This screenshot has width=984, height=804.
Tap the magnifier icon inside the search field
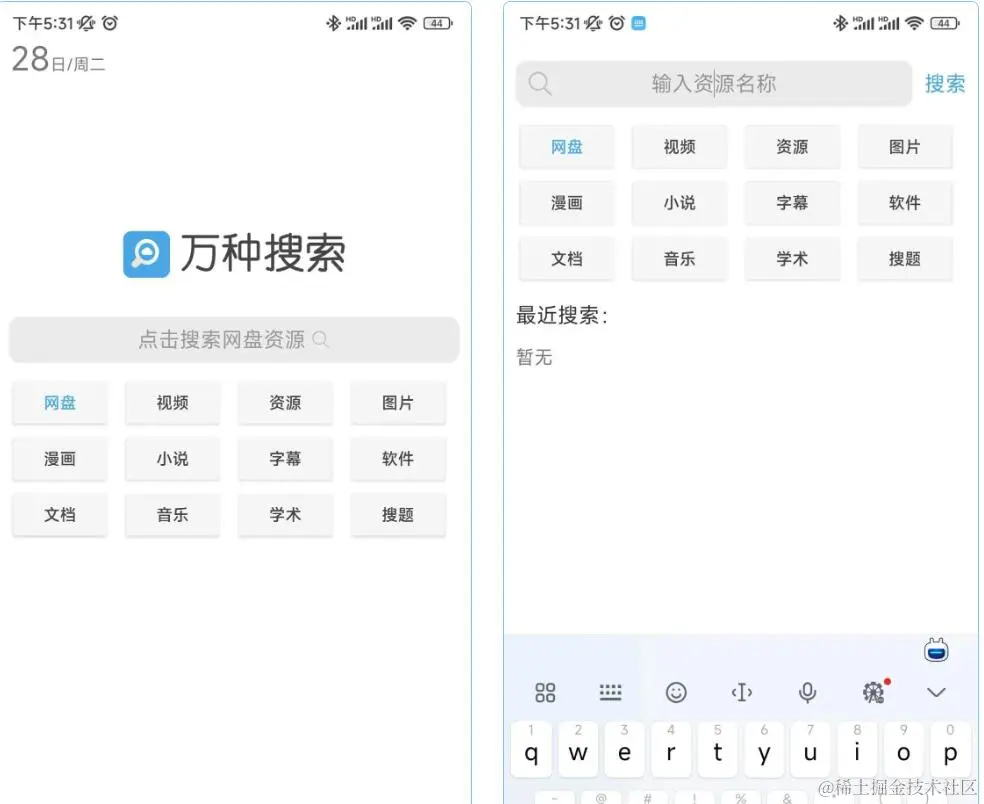540,84
